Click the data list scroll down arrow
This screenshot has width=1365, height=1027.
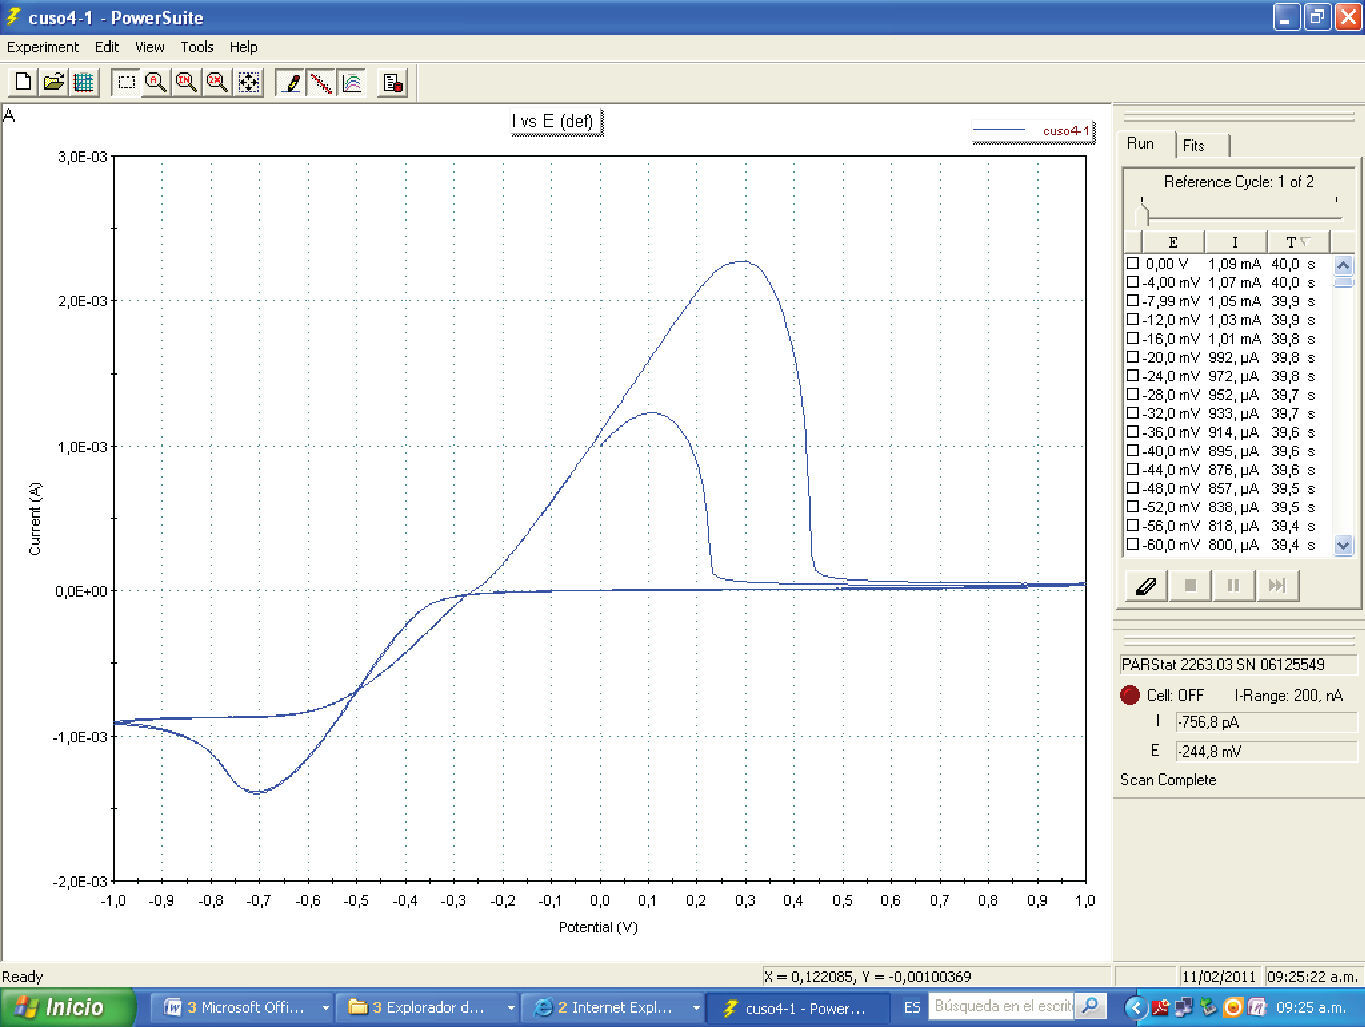pyautogui.click(x=1343, y=546)
